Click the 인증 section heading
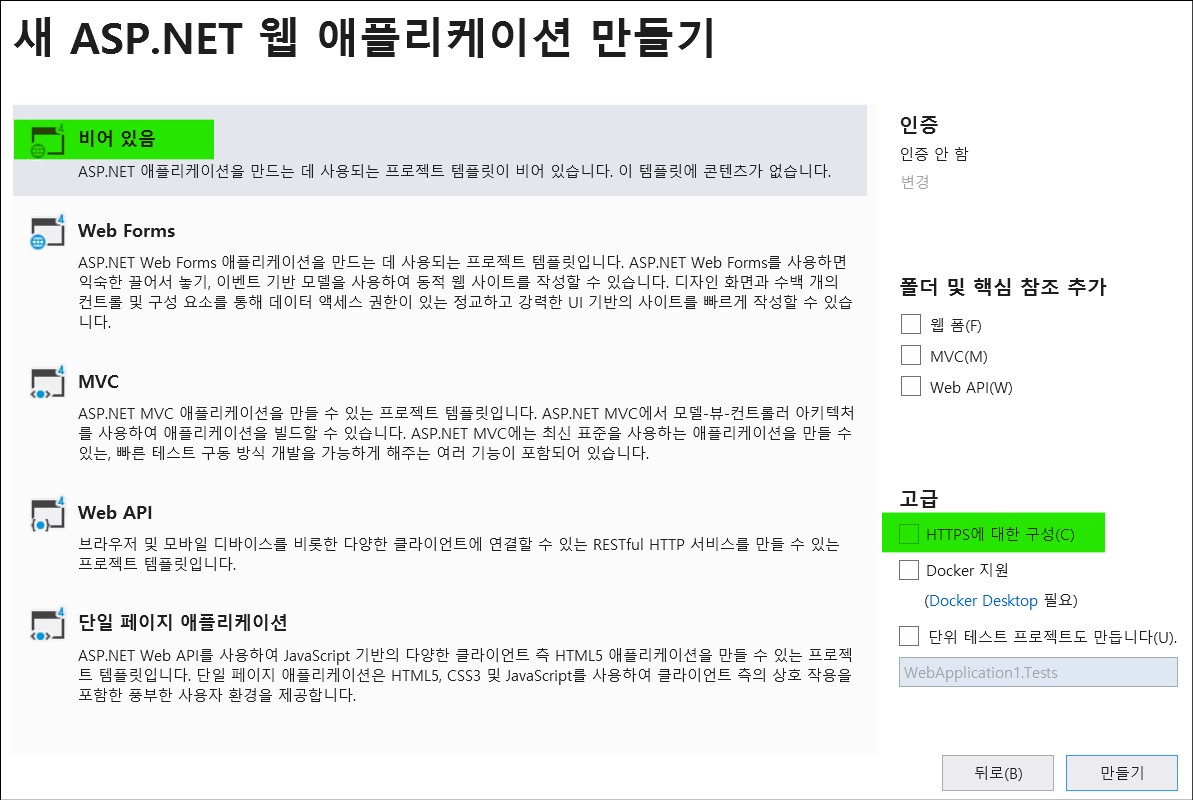 [x=919, y=124]
